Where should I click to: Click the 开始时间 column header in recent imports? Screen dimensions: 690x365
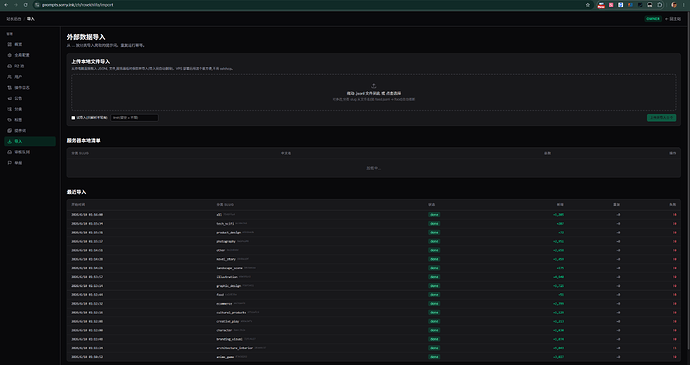78,204
